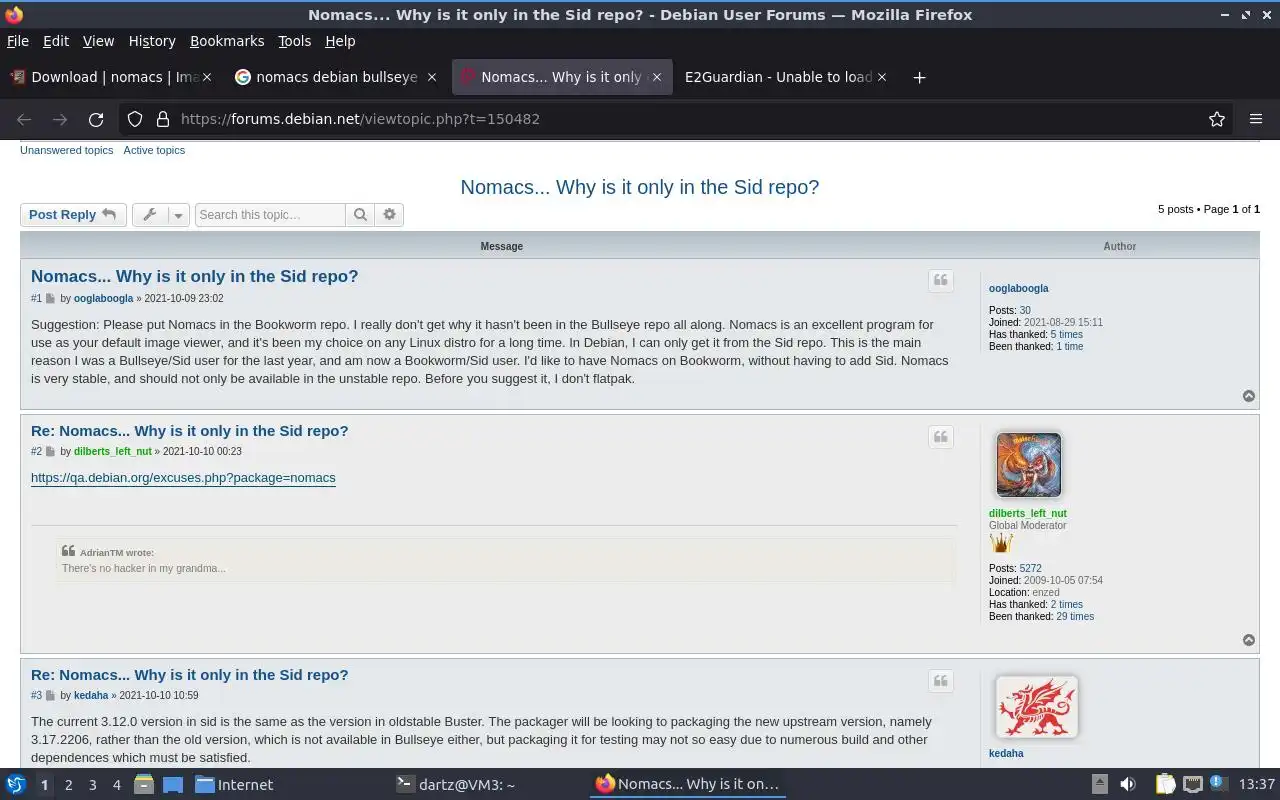
Task: Click the topic tools wrench icon
Action: pos(150,215)
